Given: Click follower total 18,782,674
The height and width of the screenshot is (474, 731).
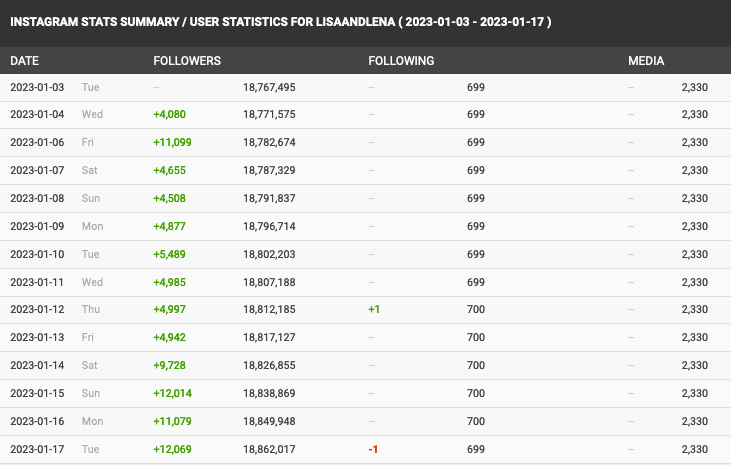Looking at the screenshot, I should (269, 142).
